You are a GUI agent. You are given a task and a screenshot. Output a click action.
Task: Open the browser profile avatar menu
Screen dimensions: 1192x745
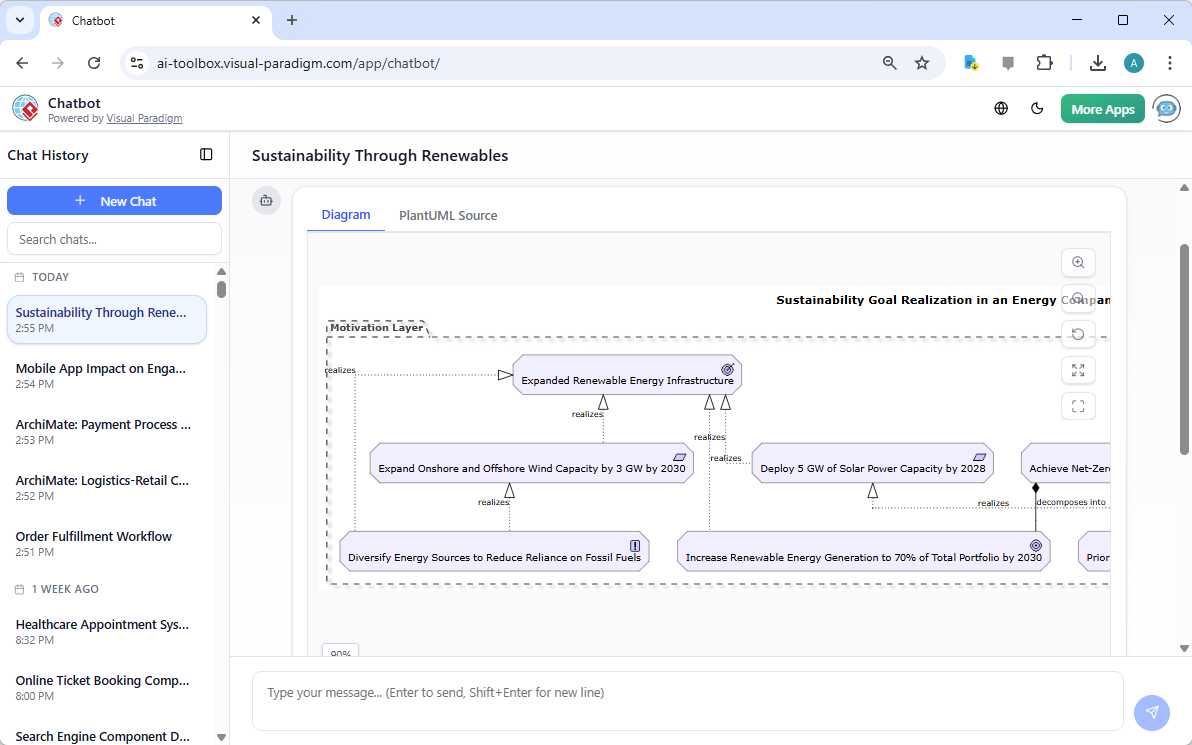coord(1133,62)
